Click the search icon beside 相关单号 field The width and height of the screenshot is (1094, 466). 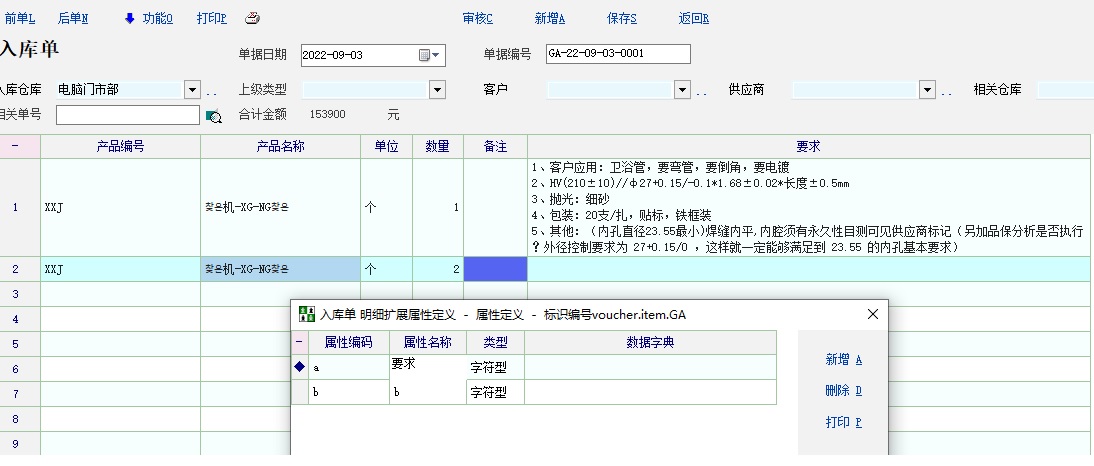pos(213,116)
